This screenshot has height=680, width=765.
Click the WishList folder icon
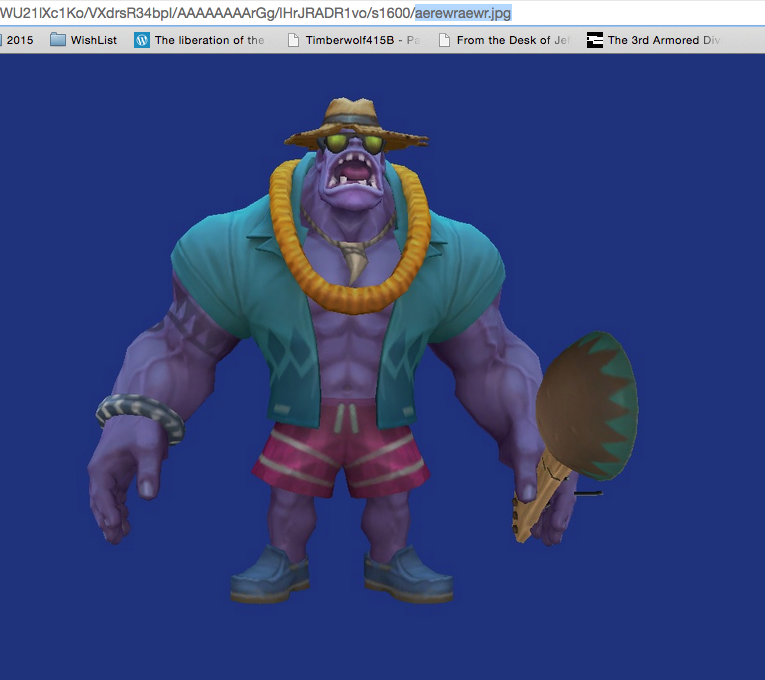tap(58, 40)
